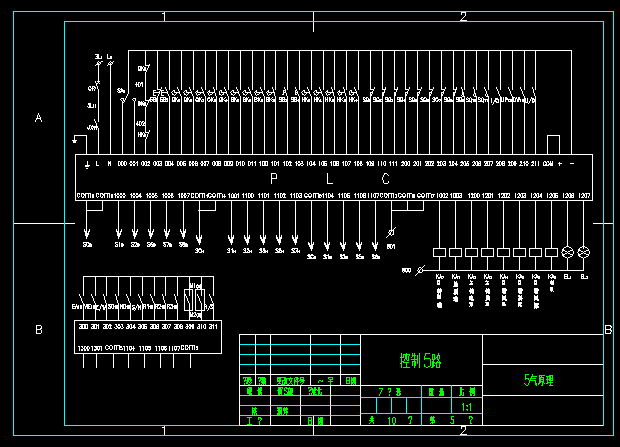Click expansion module terminal 301
The width and height of the screenshot is (620, 447).
coord(95,327)
